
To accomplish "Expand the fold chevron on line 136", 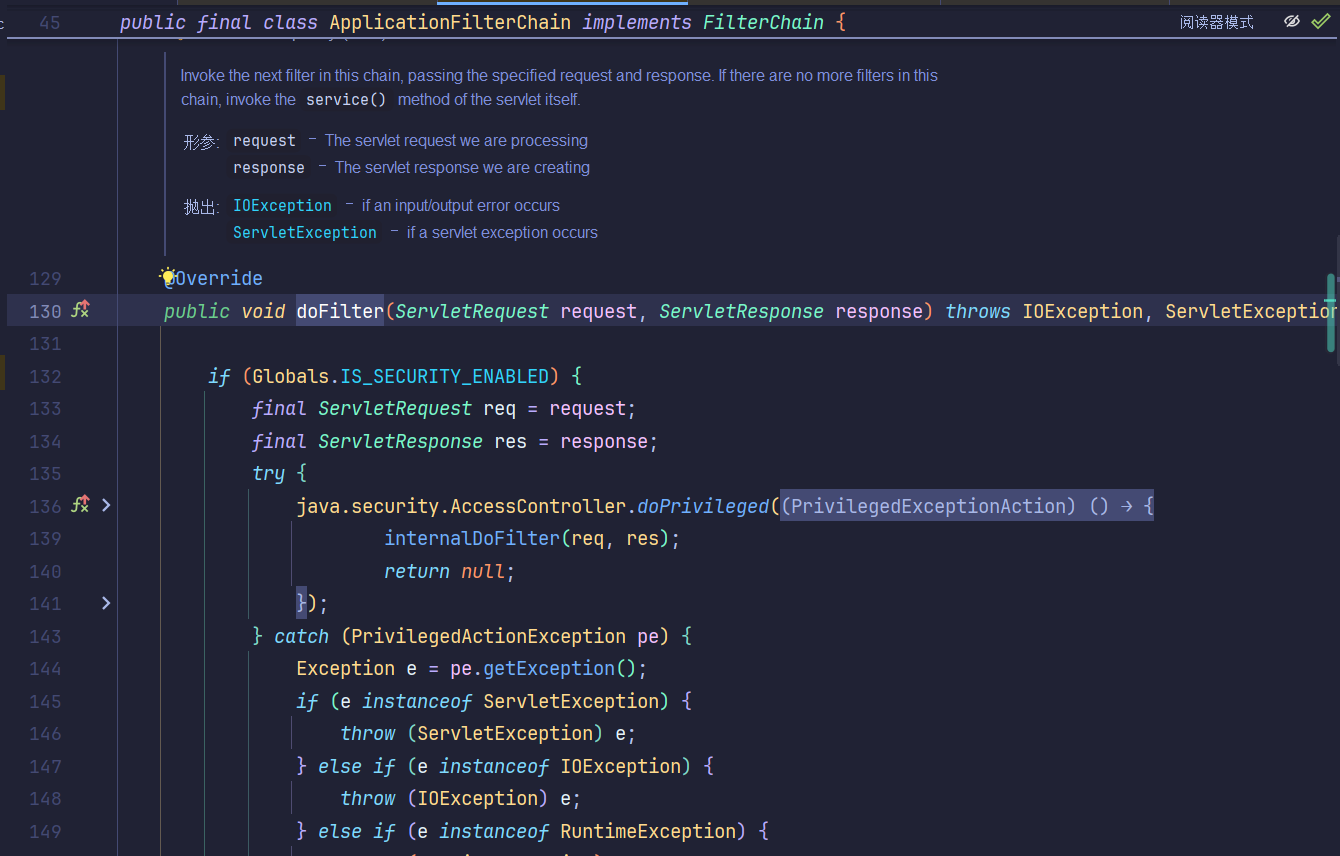I will (x=106, y=506).
